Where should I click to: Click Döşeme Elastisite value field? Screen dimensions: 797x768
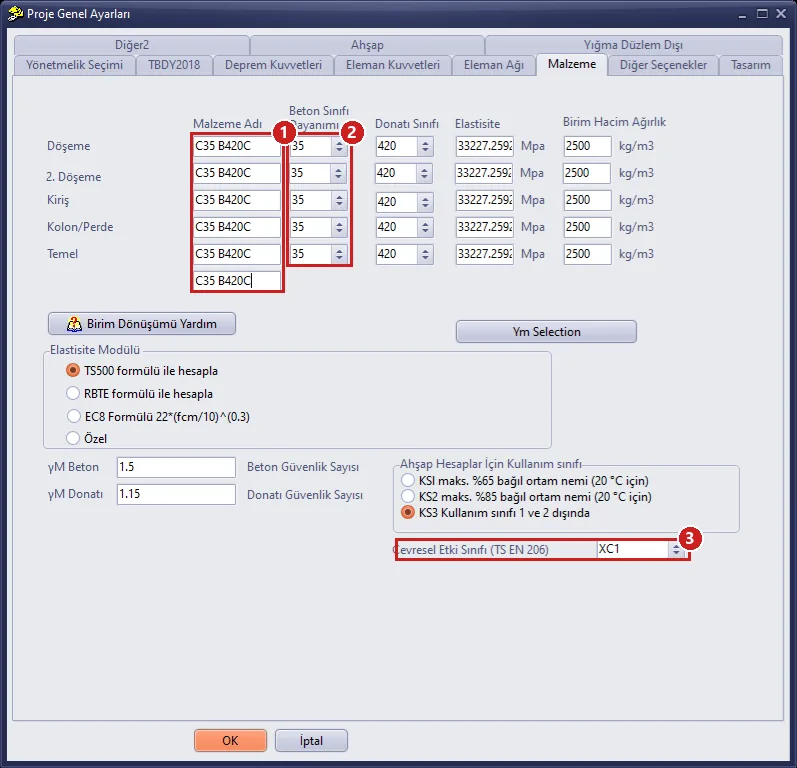pyautogui.click(x=484, y=146)
